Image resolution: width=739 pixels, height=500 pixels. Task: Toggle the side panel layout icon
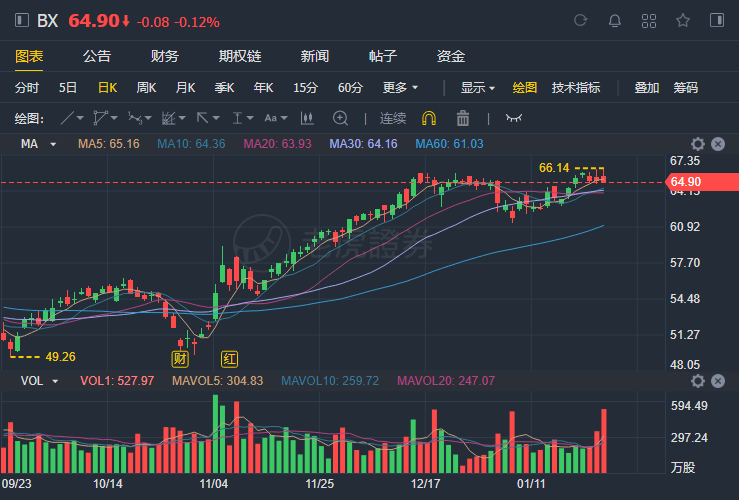point(717,20)
